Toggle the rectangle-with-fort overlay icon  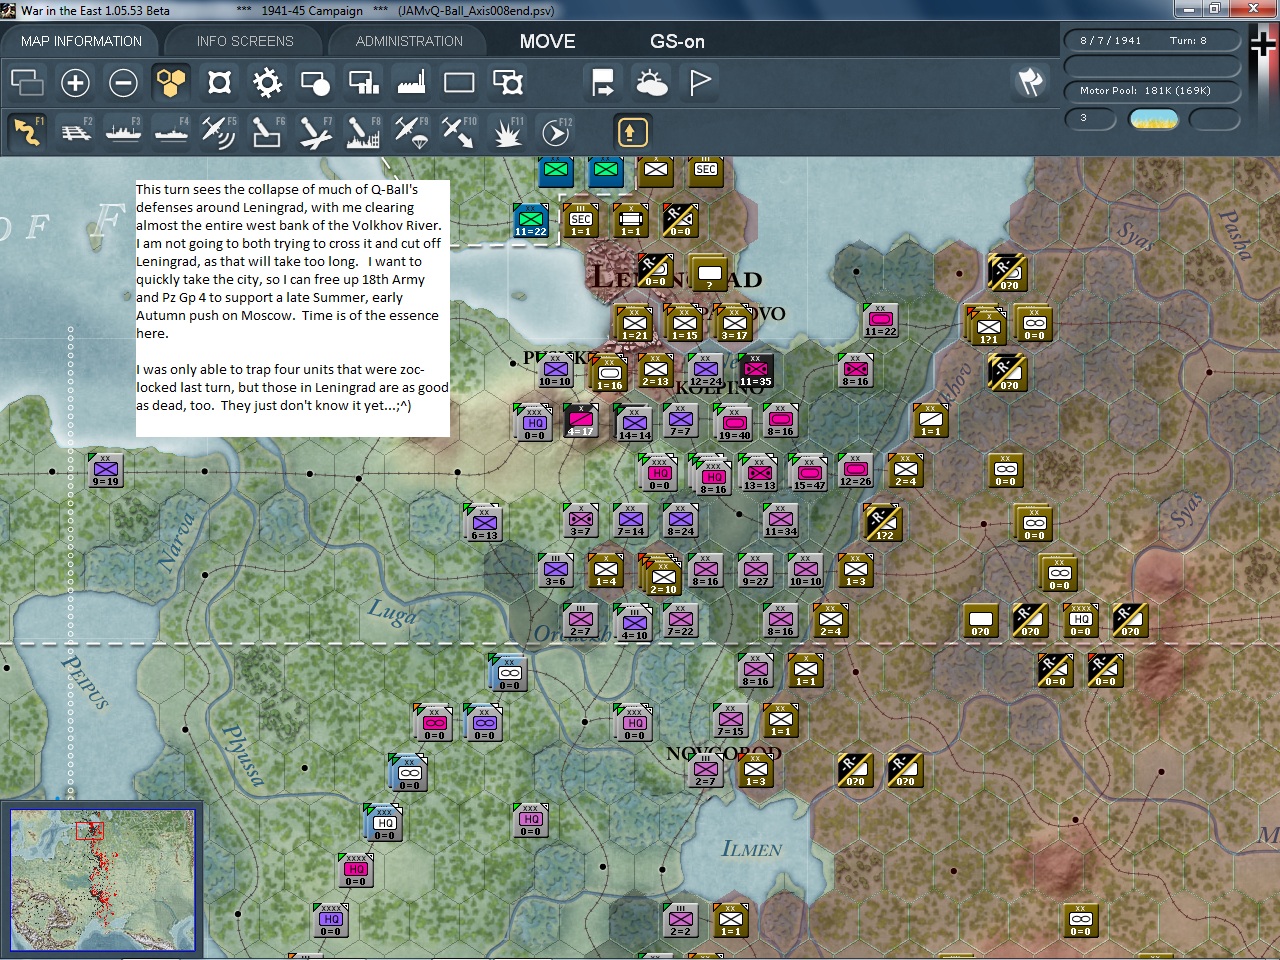pyautogui.click(x=507, y=82)
